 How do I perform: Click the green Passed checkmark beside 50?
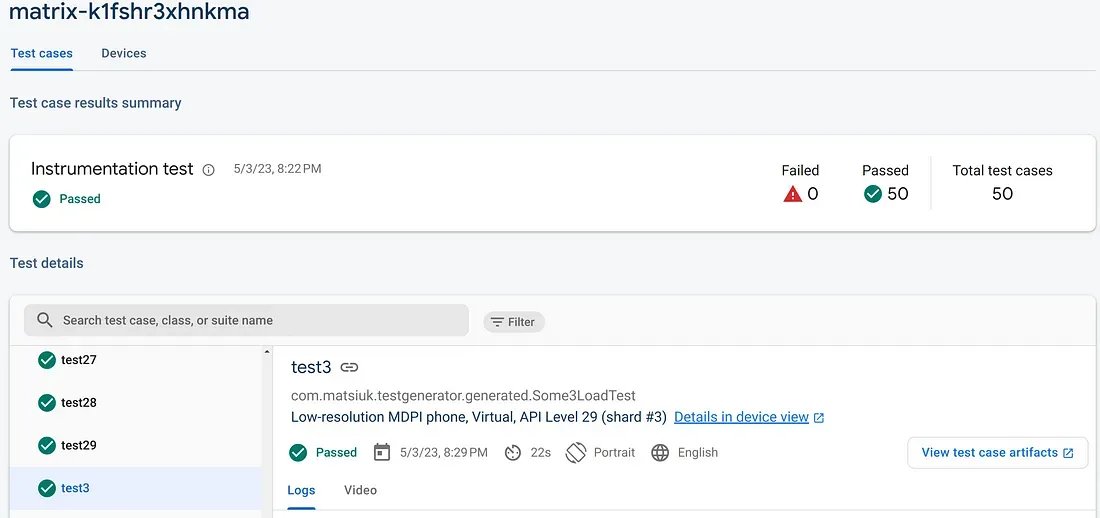(x=873, y=194)
